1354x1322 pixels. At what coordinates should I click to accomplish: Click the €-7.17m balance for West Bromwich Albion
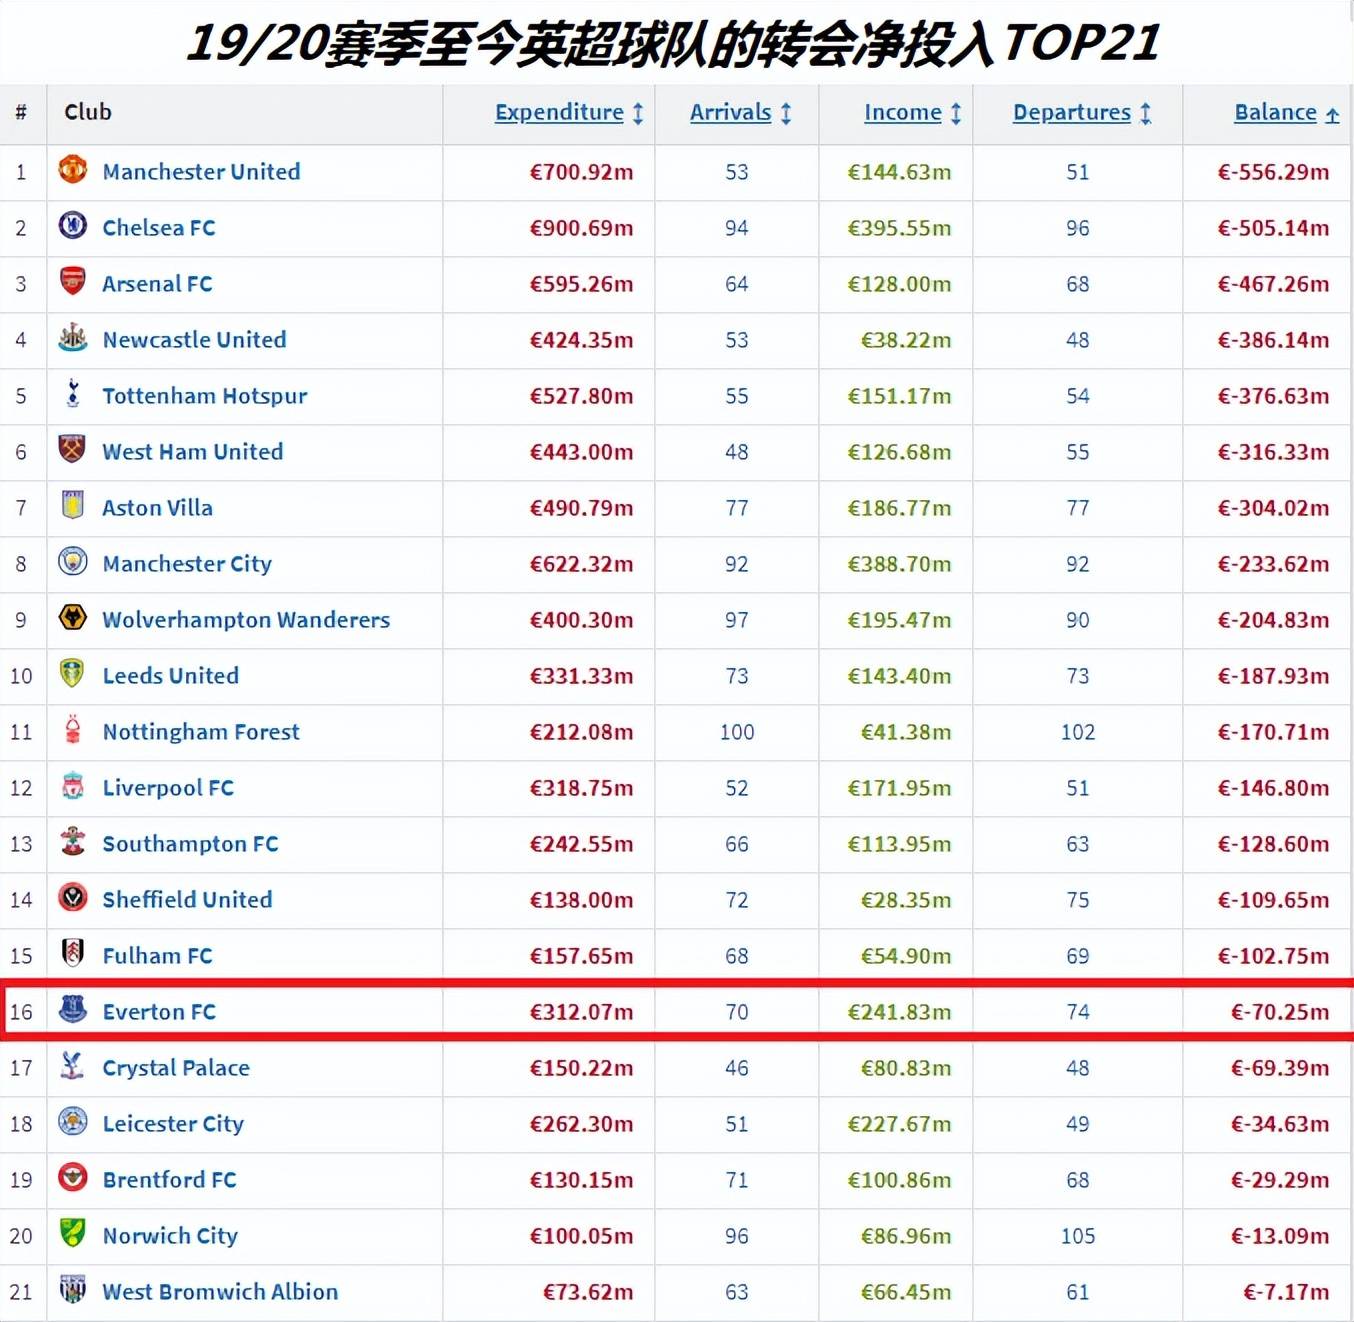1286,1292
